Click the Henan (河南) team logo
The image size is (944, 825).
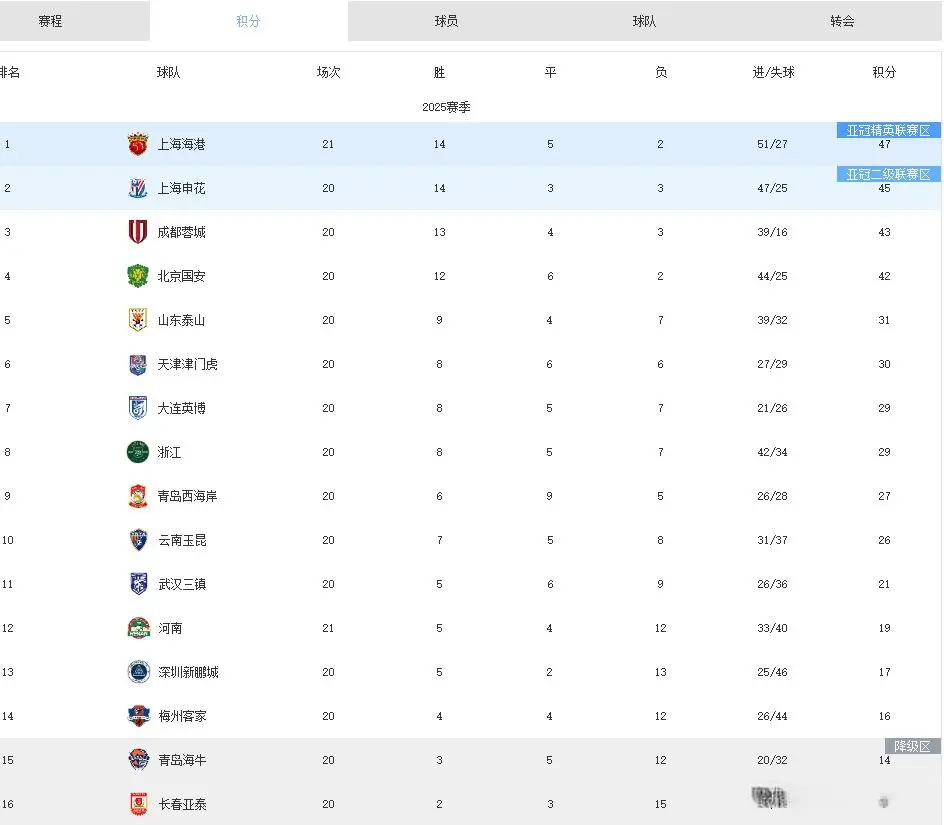pyautogui.click(x=138, y=628)
